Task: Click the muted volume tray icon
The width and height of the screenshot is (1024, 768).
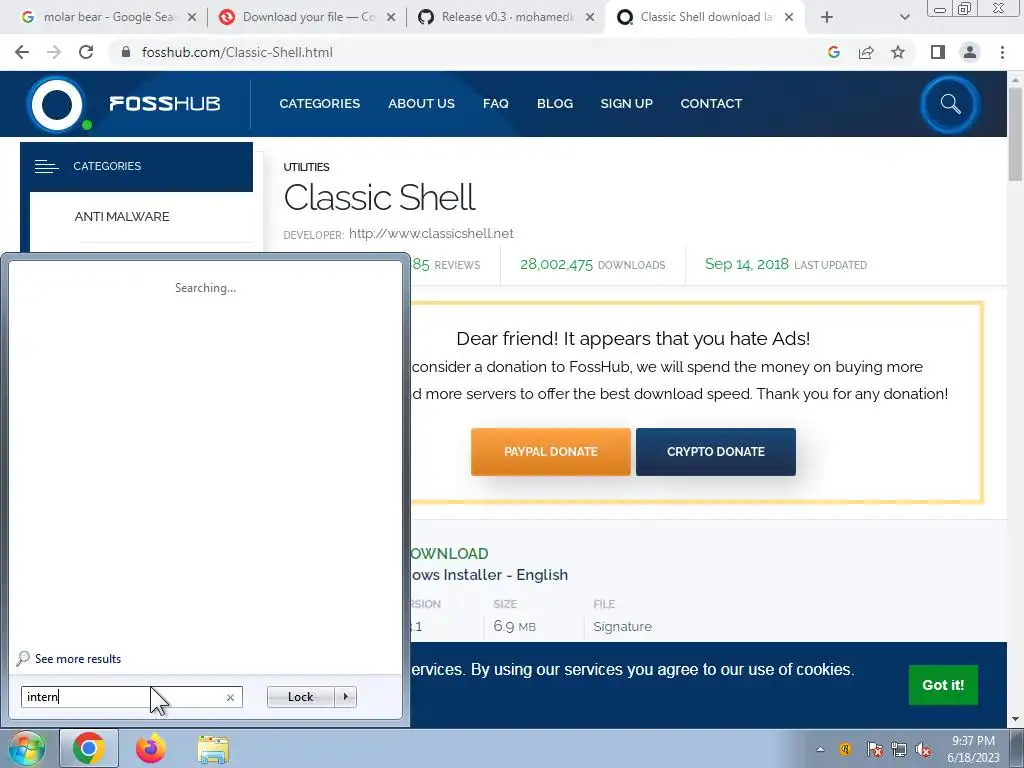Action: [923, 750]
